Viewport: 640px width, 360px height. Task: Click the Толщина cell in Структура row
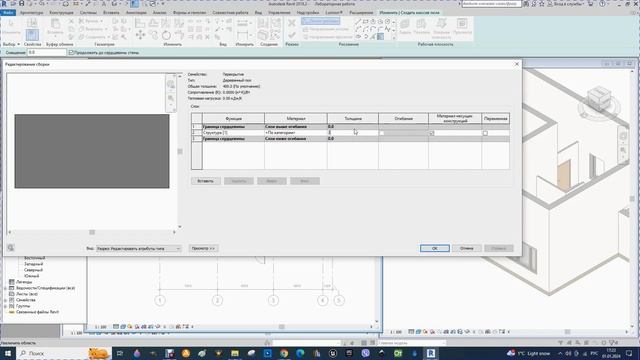click(x=353, y=133)
